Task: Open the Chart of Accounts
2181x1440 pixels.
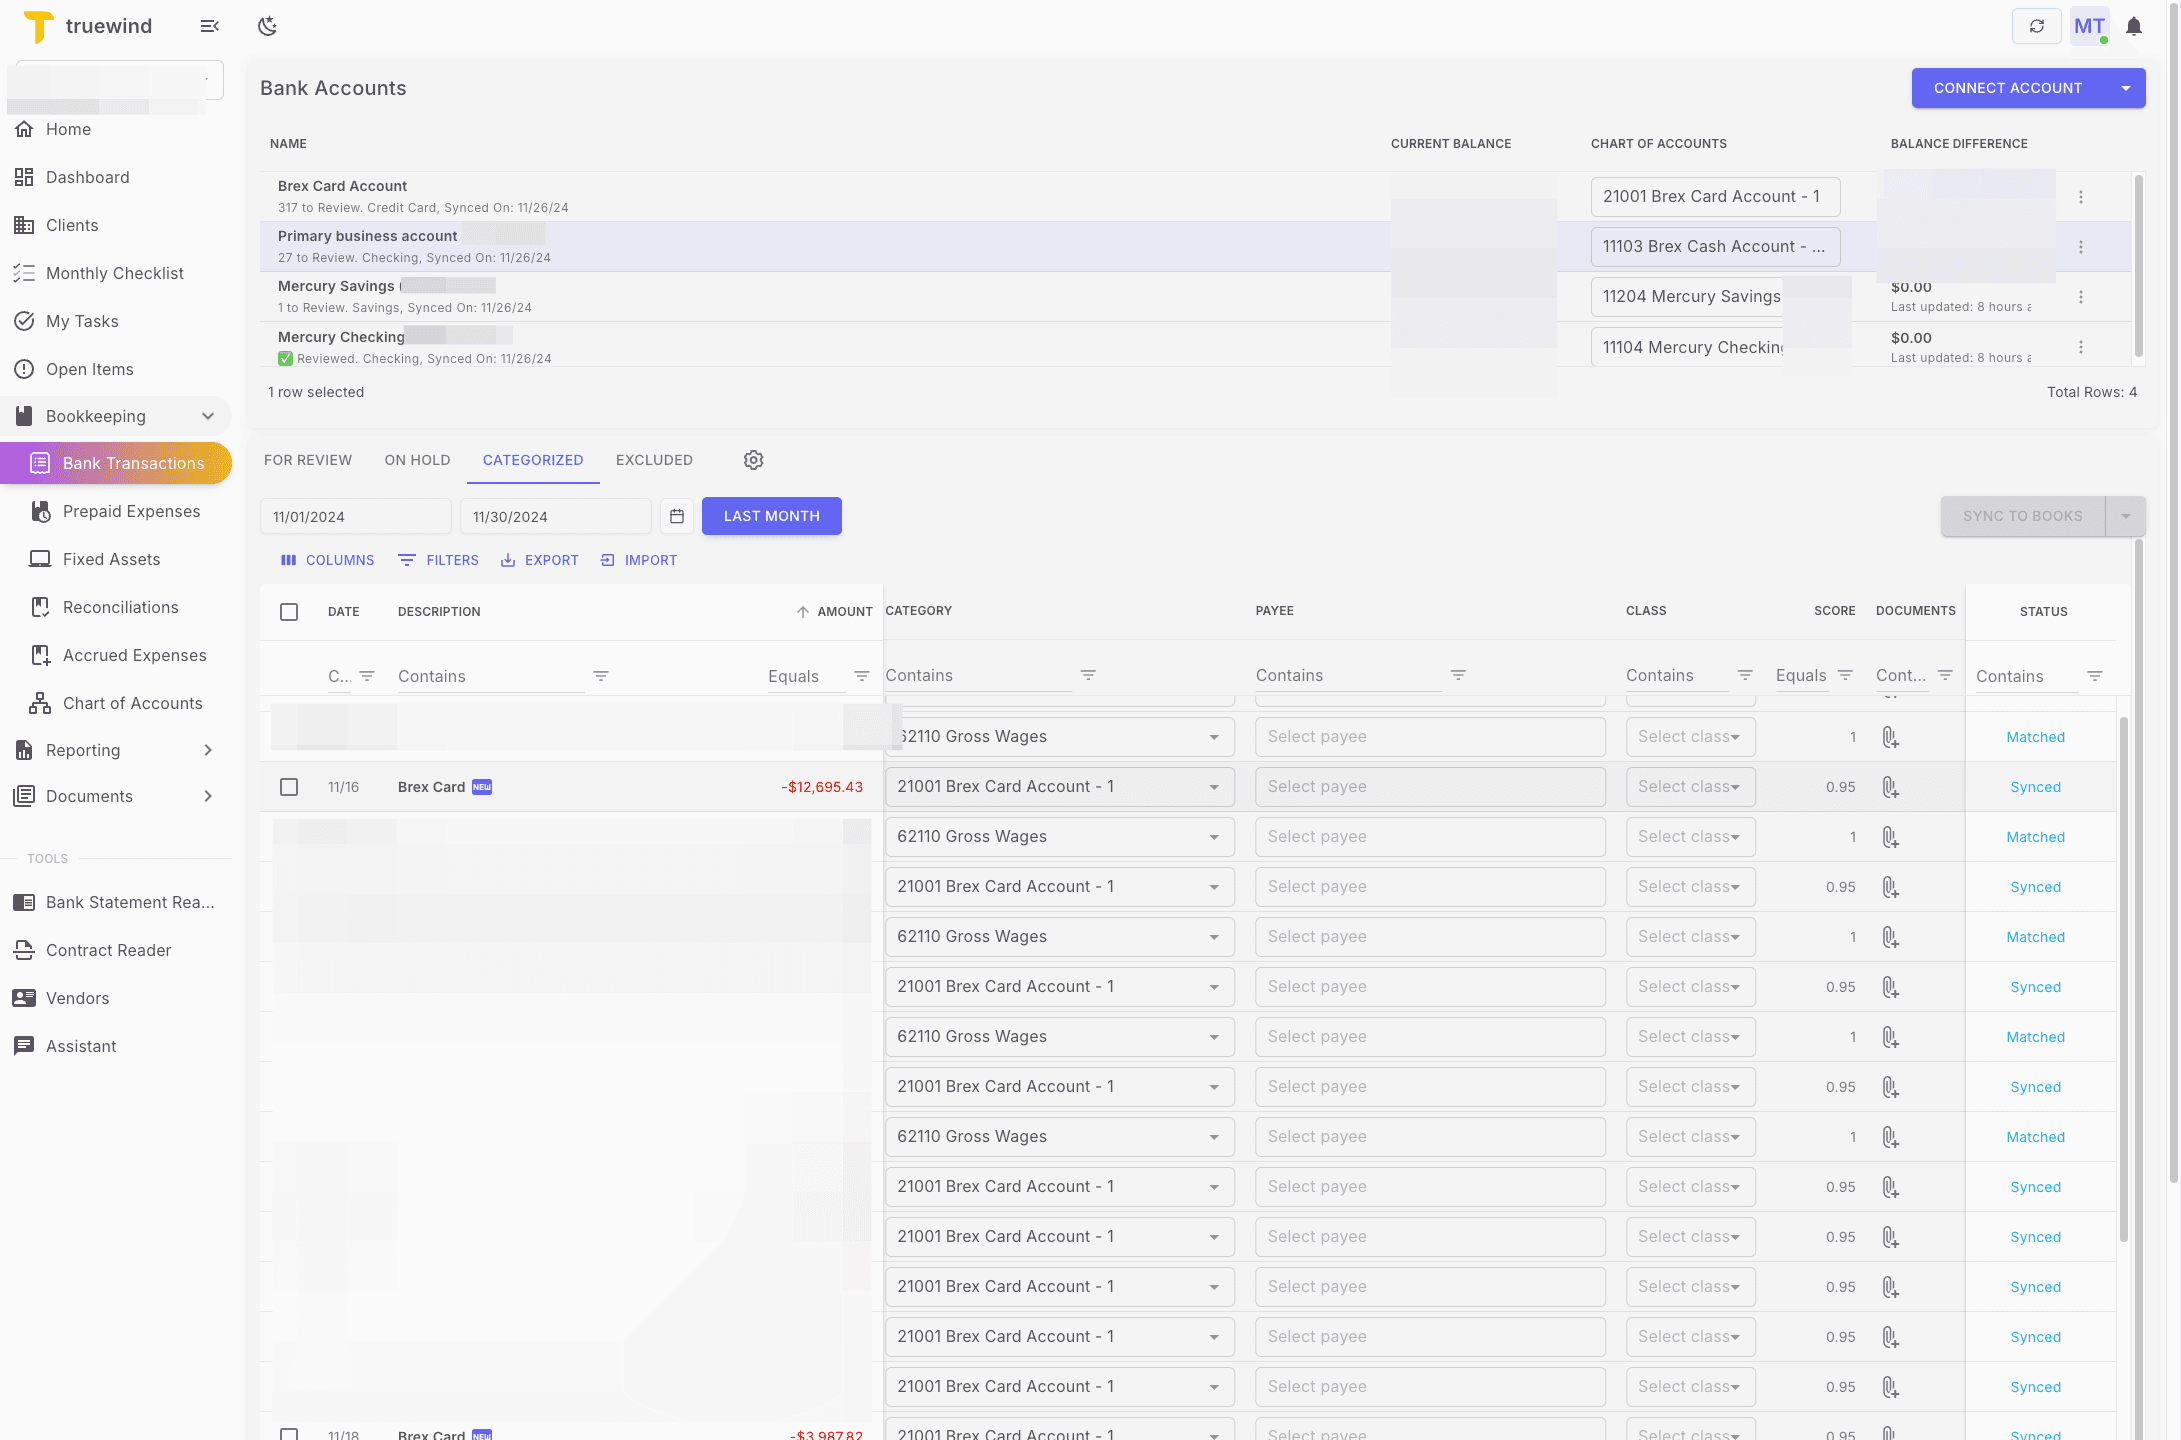Action: coord(131,703)
